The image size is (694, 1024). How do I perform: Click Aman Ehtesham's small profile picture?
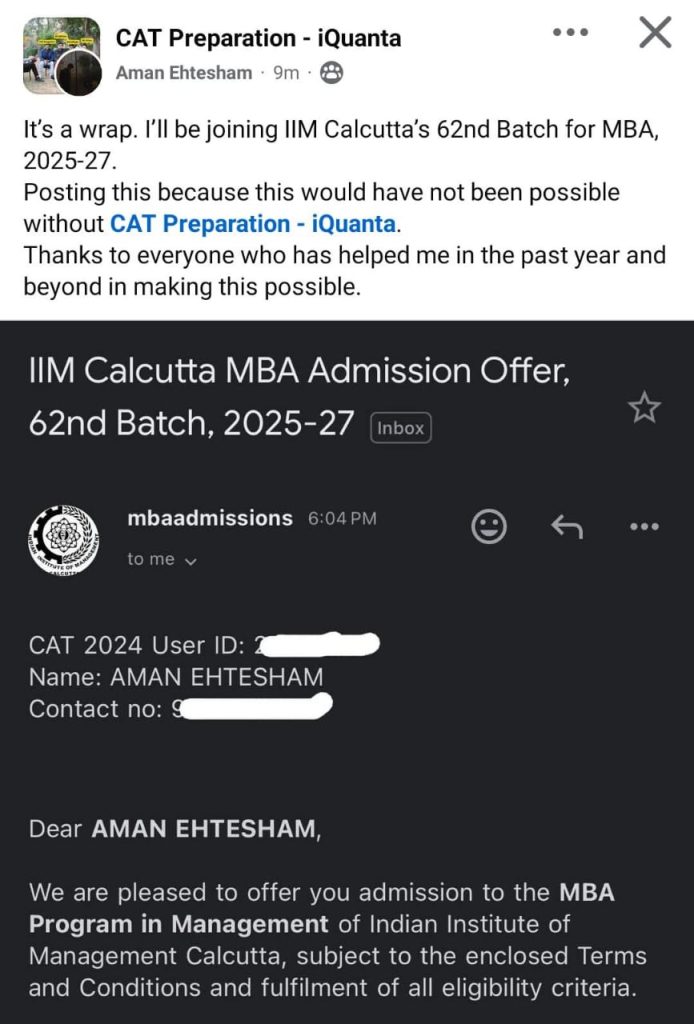click(78, 73)
